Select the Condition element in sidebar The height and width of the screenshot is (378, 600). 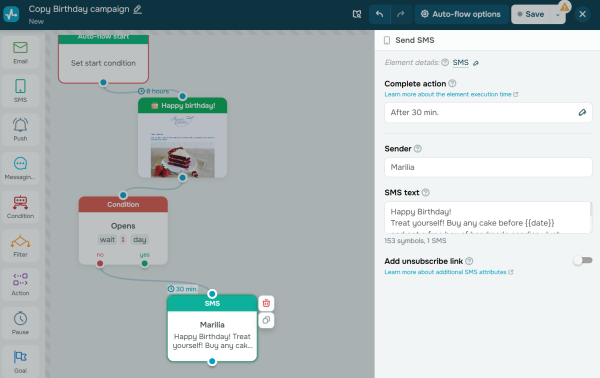pos(20,207)
